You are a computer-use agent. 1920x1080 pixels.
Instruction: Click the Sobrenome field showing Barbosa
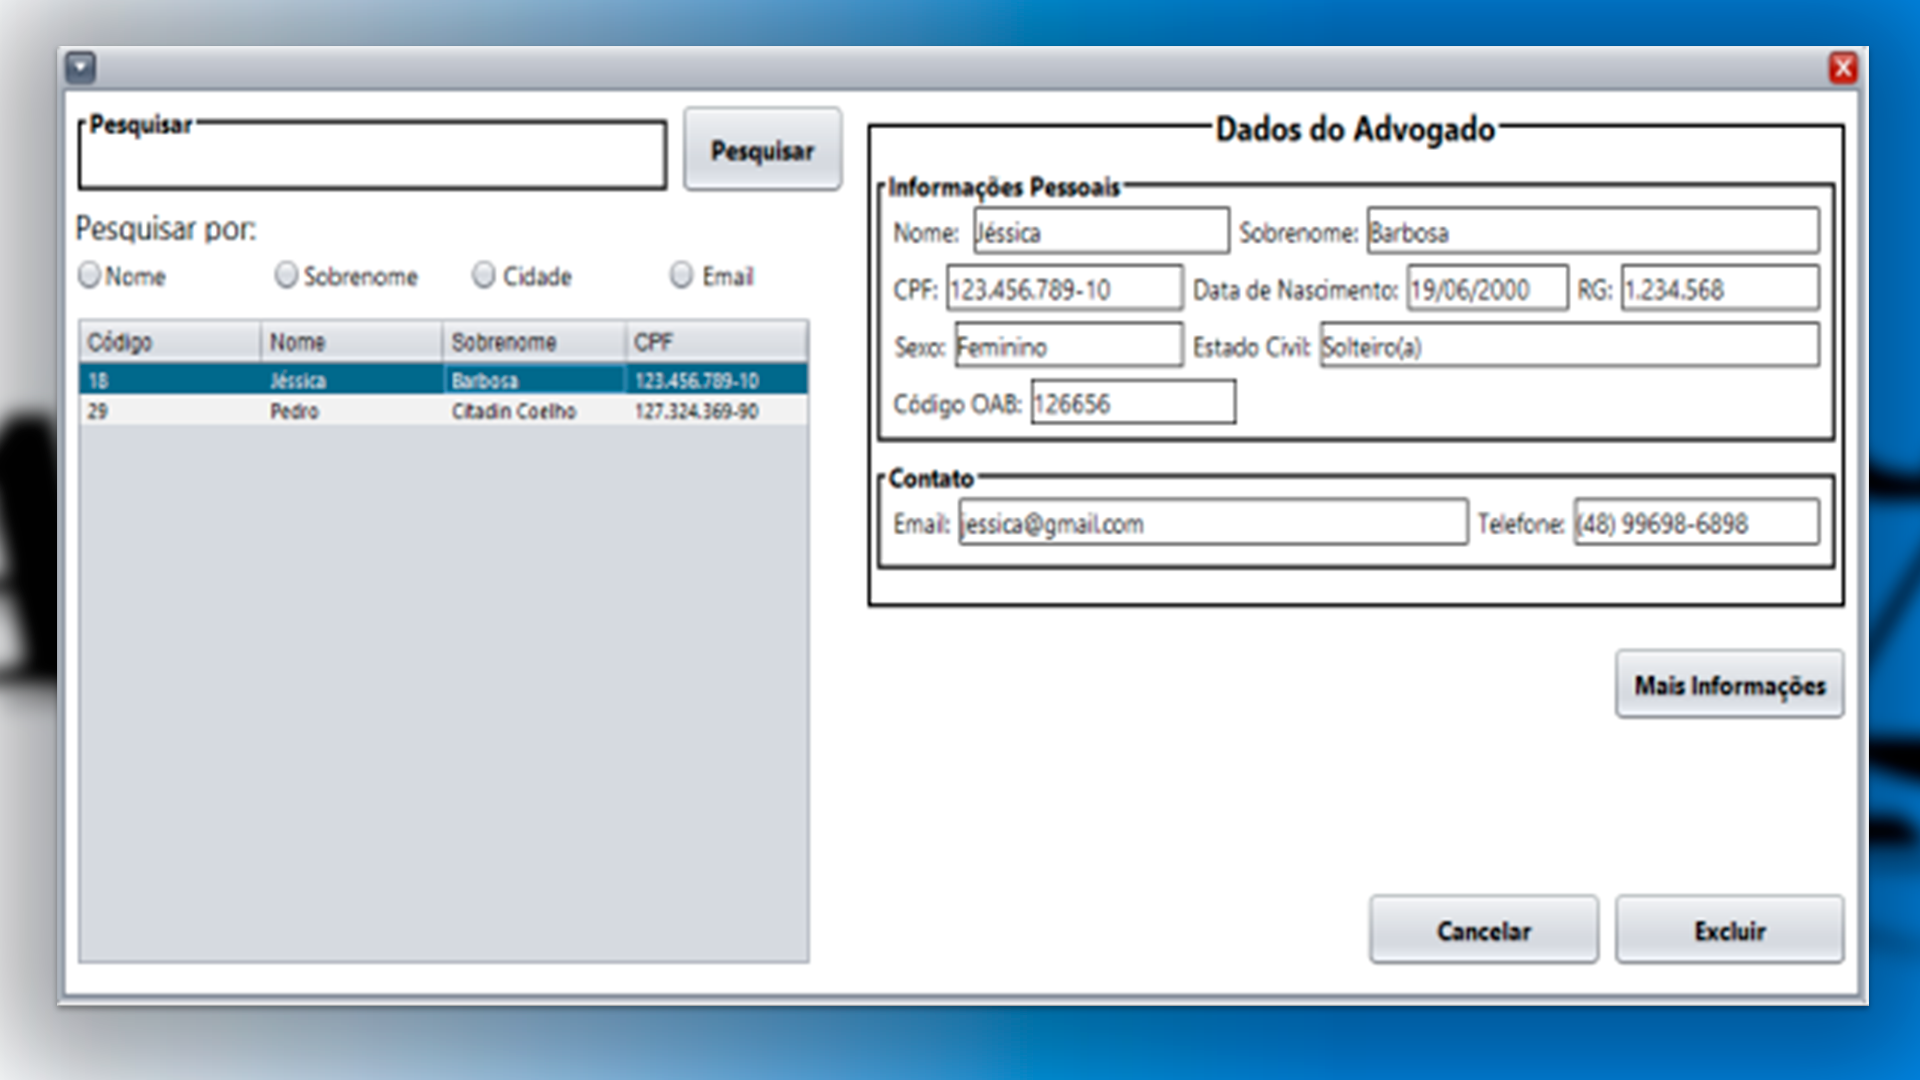(x=1593, y=232)
